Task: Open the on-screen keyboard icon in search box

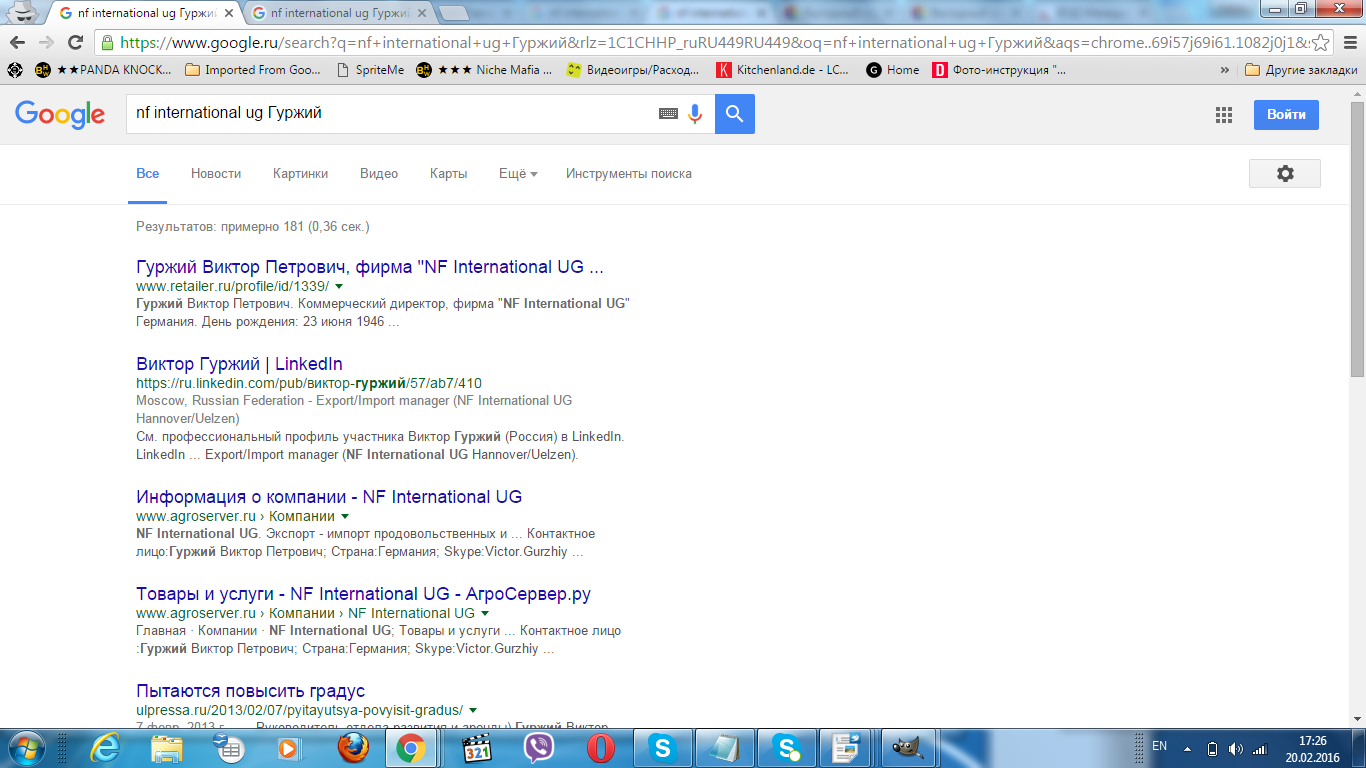Action: (668, 114)
